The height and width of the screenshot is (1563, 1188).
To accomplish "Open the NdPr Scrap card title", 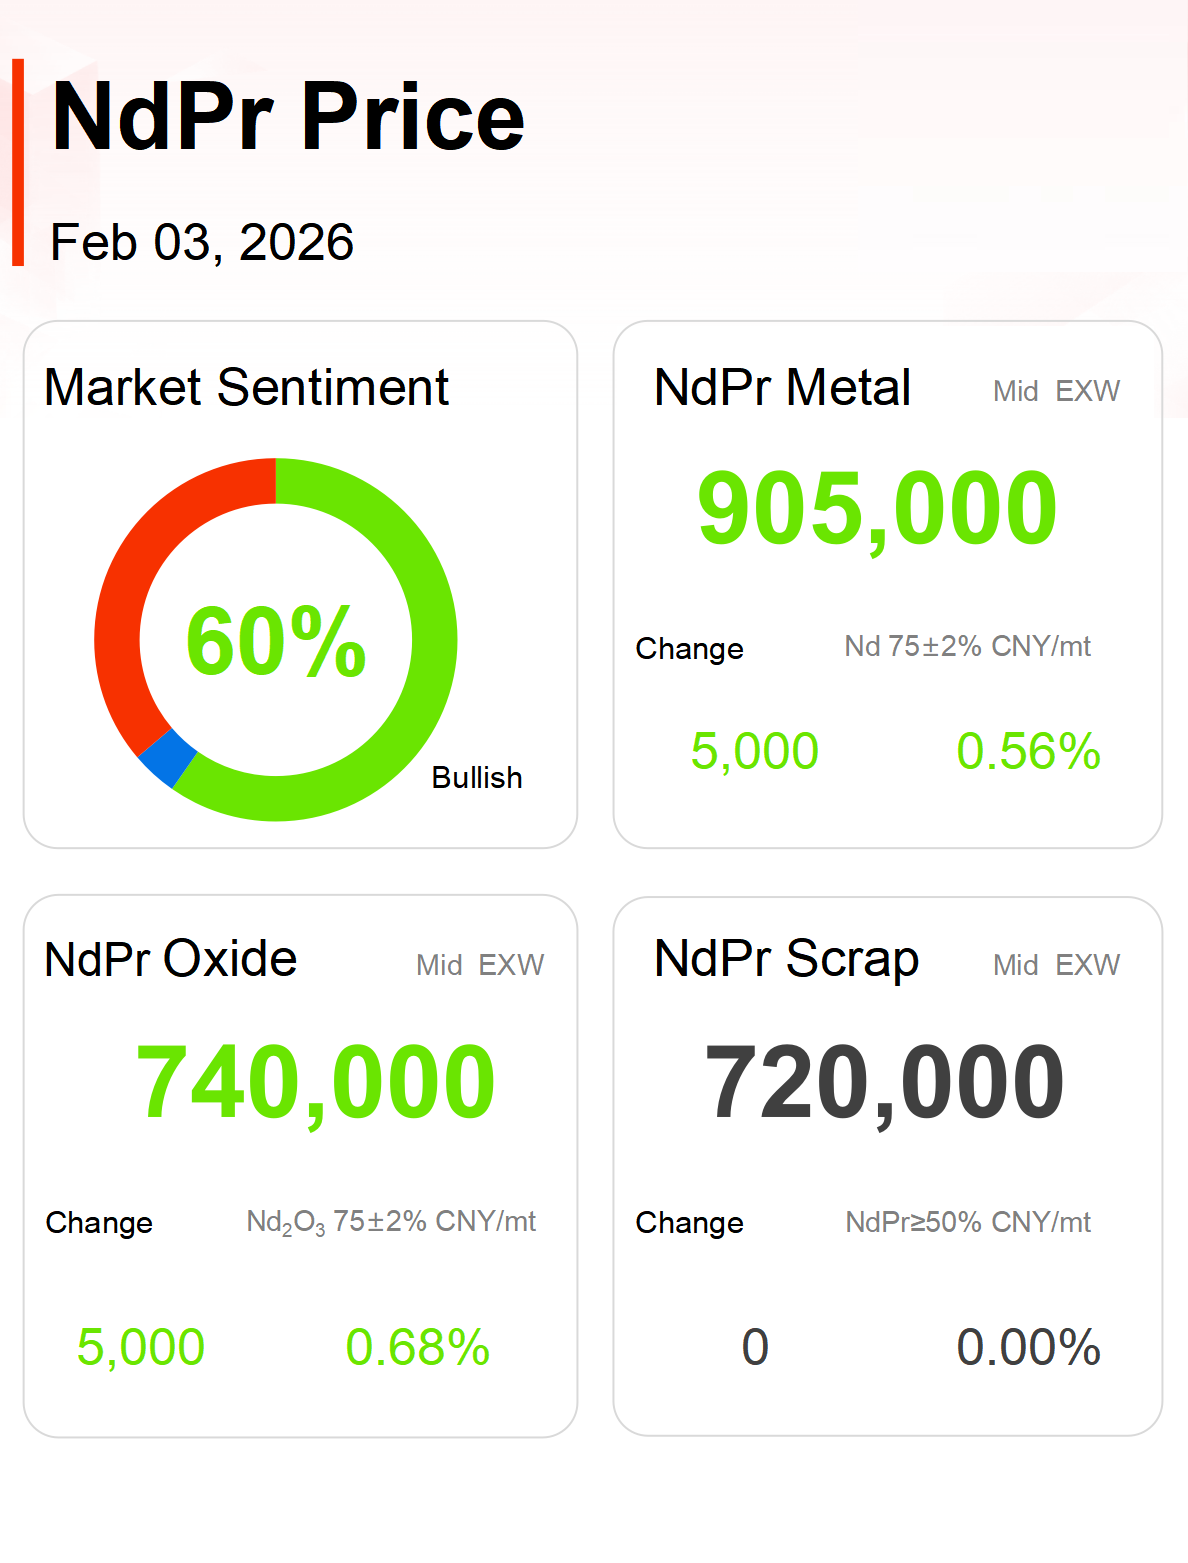I will (786, 959).
